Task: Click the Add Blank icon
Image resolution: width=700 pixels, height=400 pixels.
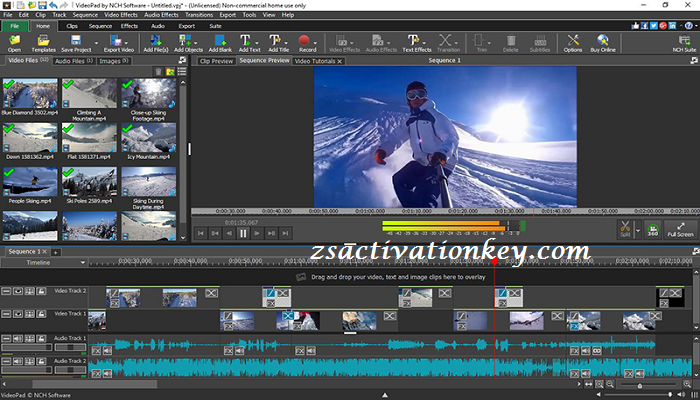Action: (220, 40)
